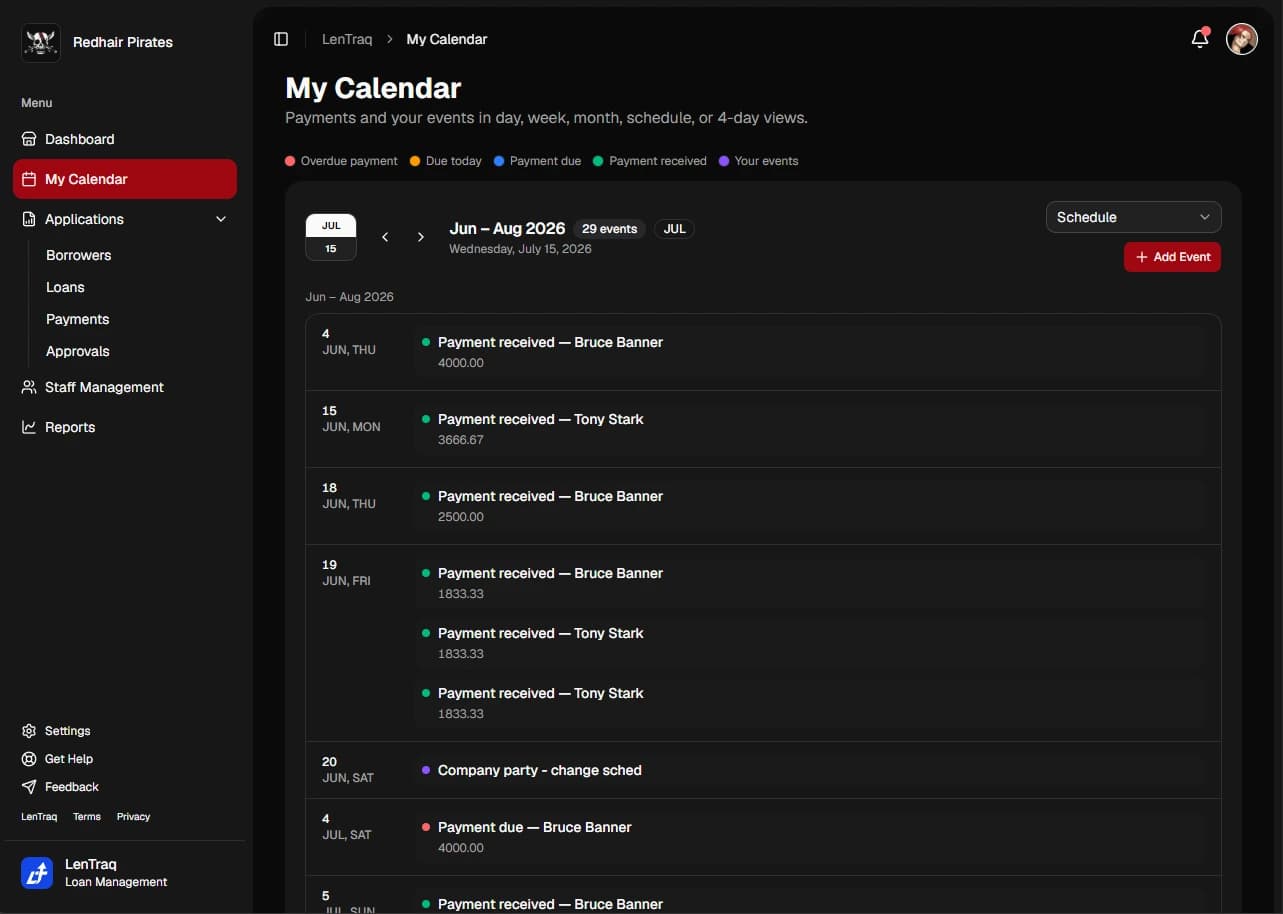Screen dimensions: 1283x914
Task: Click the Get Help lifebuoy icon
Action: coord(29,759)
